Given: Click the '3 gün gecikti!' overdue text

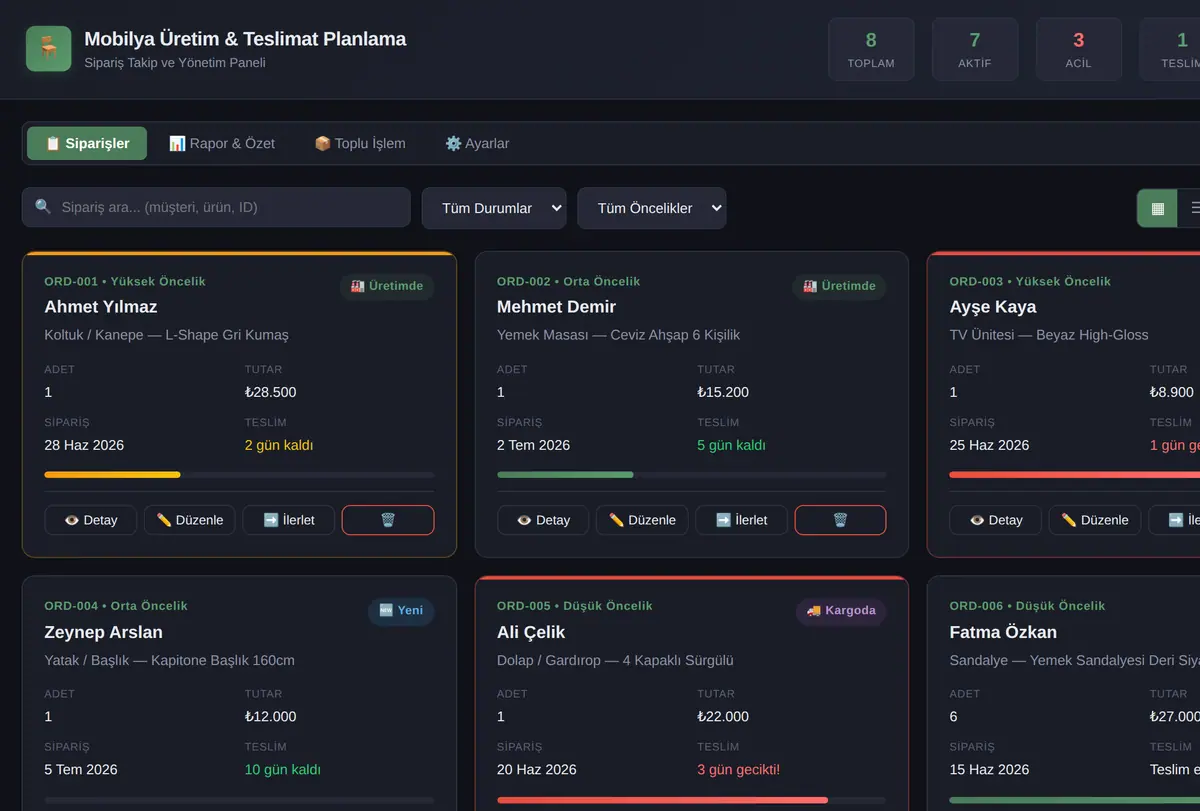Looking at the screenshot, I should (x=739, y=770).
